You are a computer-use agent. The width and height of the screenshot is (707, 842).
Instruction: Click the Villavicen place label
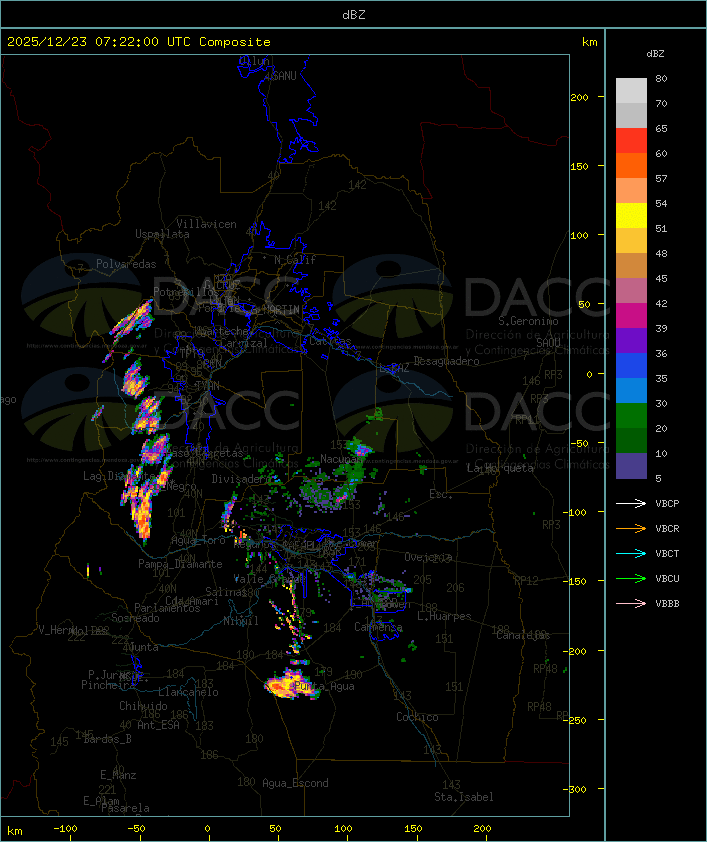click(x=207, y=224)
